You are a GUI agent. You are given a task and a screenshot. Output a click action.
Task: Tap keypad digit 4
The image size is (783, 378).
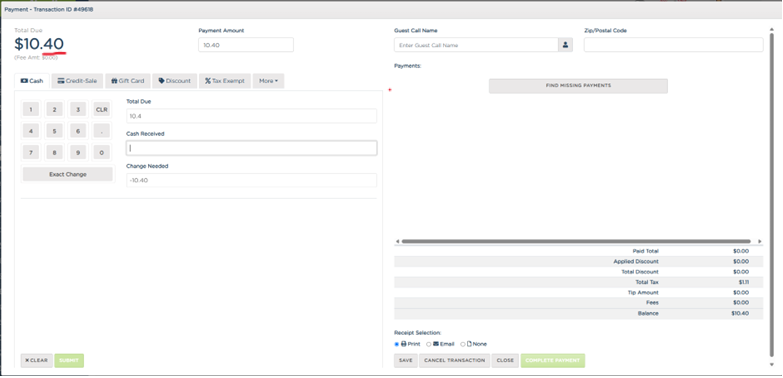pos(31,131)
